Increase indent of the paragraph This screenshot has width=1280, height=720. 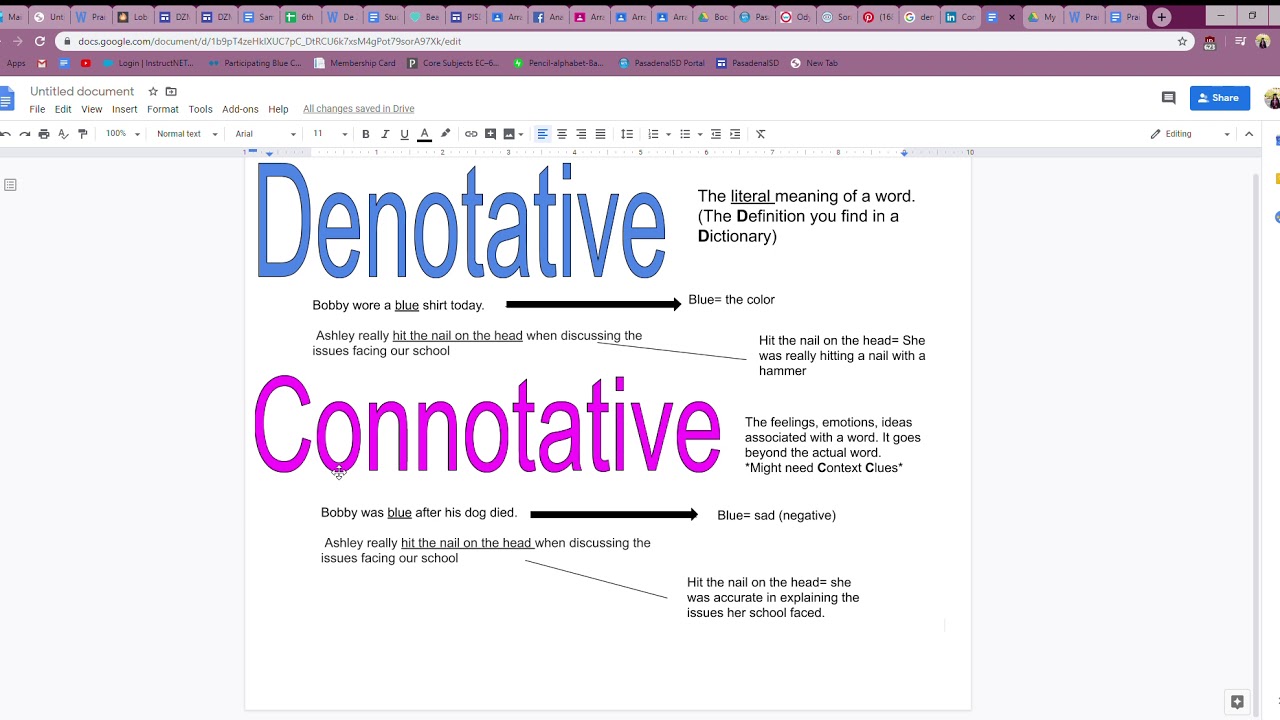pyautogui.click(x=735, y=134)
